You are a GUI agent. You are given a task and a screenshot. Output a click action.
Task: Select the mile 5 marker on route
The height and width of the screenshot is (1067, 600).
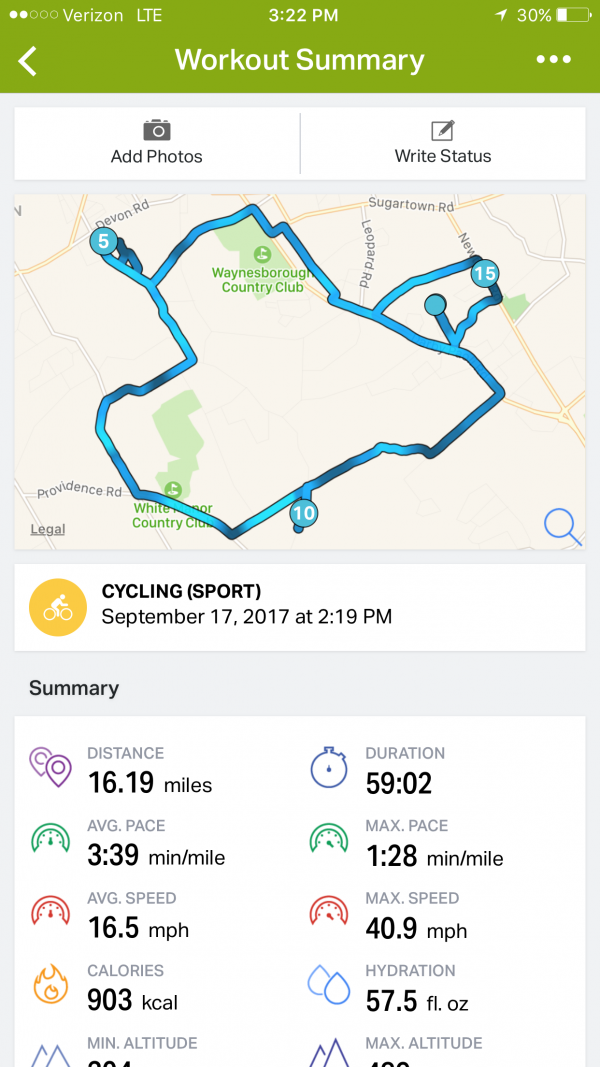[x=103, y=241]
